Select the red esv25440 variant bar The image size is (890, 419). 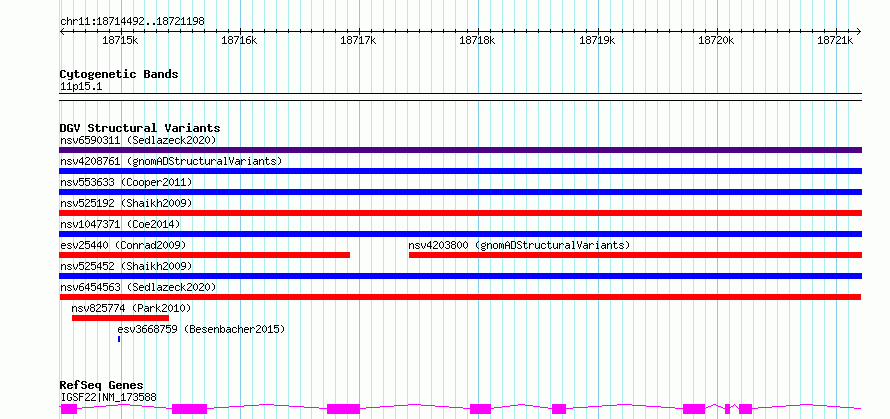(204, 255)
